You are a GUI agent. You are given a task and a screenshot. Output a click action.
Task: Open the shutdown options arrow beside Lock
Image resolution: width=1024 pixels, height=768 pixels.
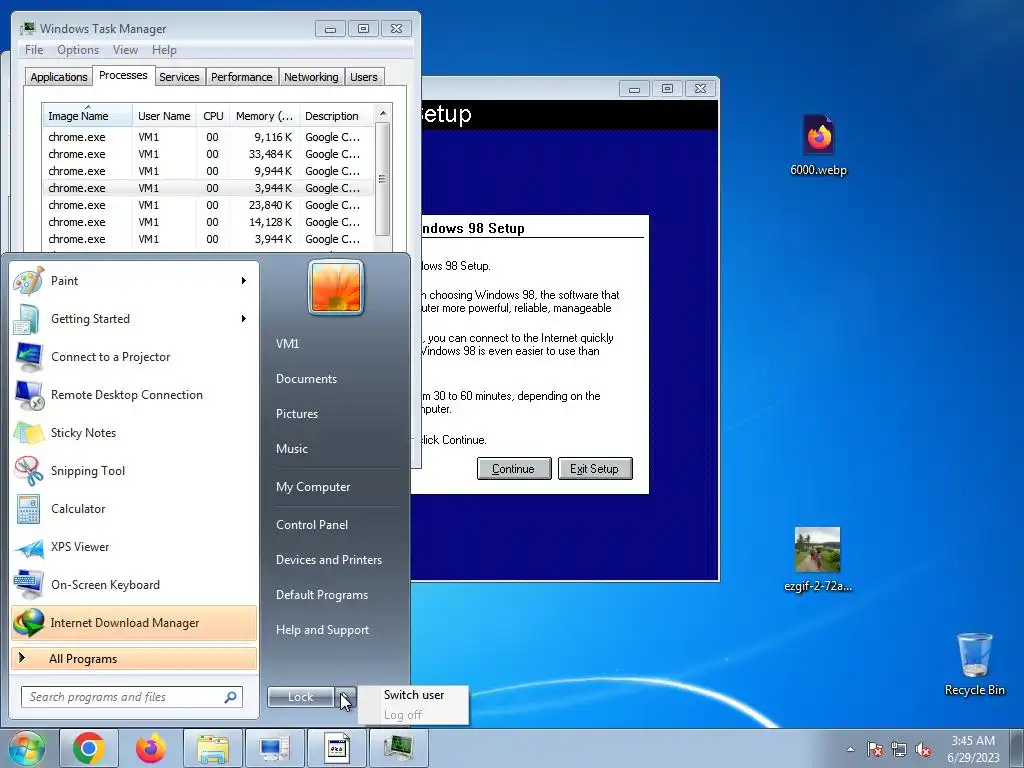[346, 697]
